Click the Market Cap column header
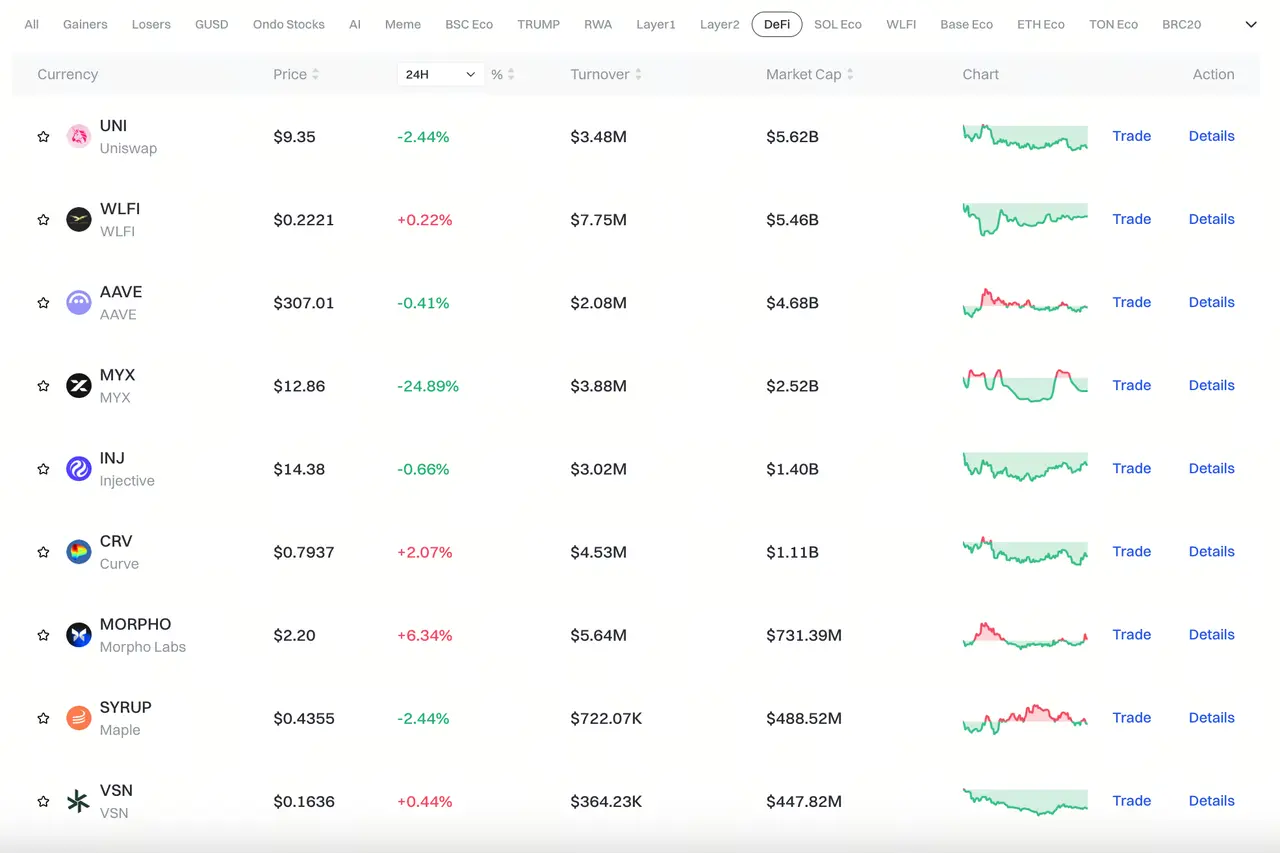Screen dimensions: 1280x853 click(804, 74)
